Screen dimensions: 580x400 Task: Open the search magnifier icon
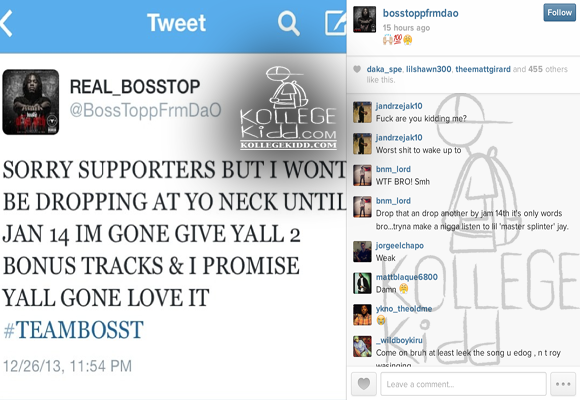(x=288, y=24)
